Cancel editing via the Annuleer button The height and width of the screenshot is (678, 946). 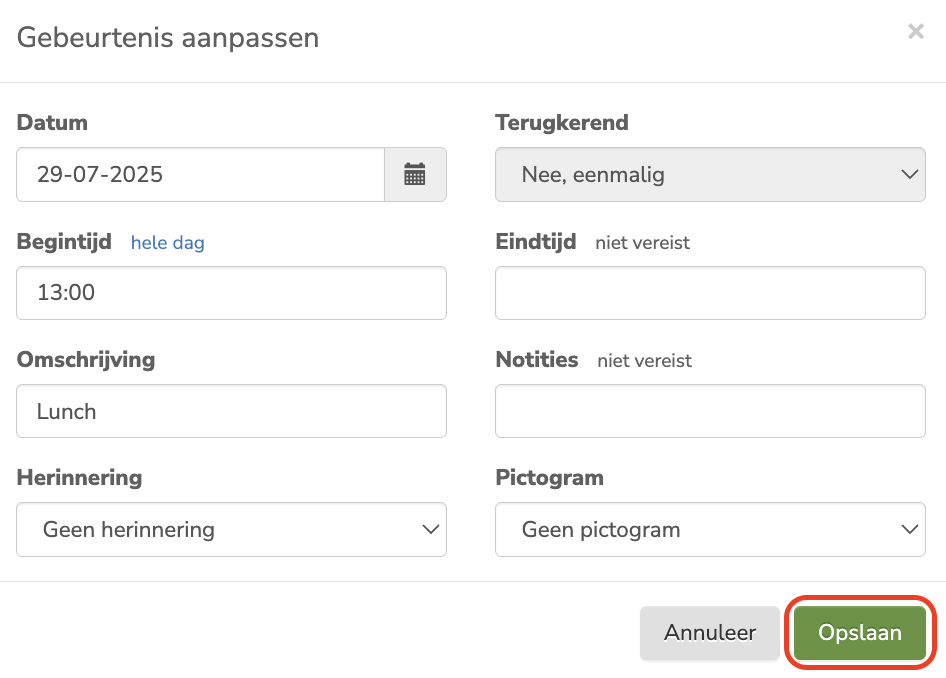(710, 632)
